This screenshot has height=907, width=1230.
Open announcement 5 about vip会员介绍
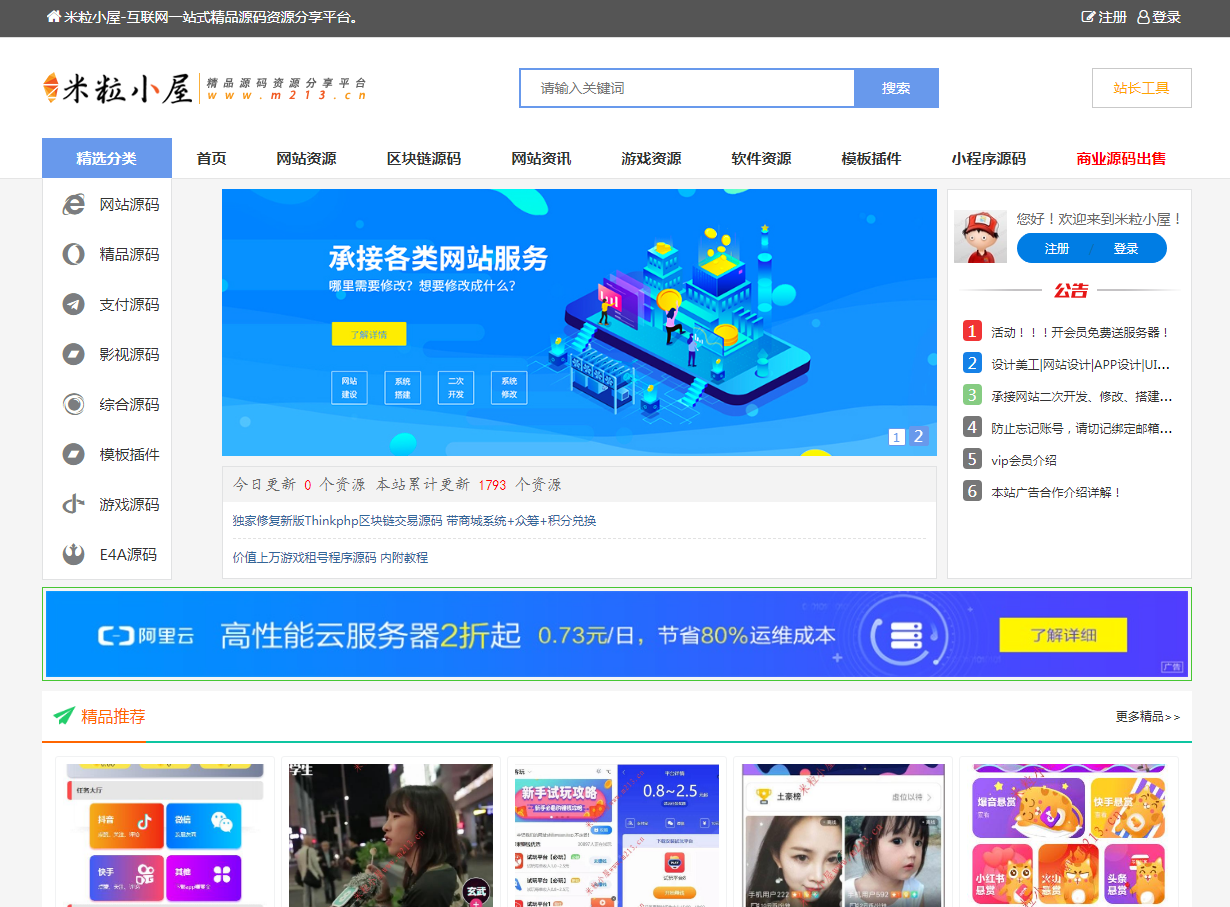1024,461
